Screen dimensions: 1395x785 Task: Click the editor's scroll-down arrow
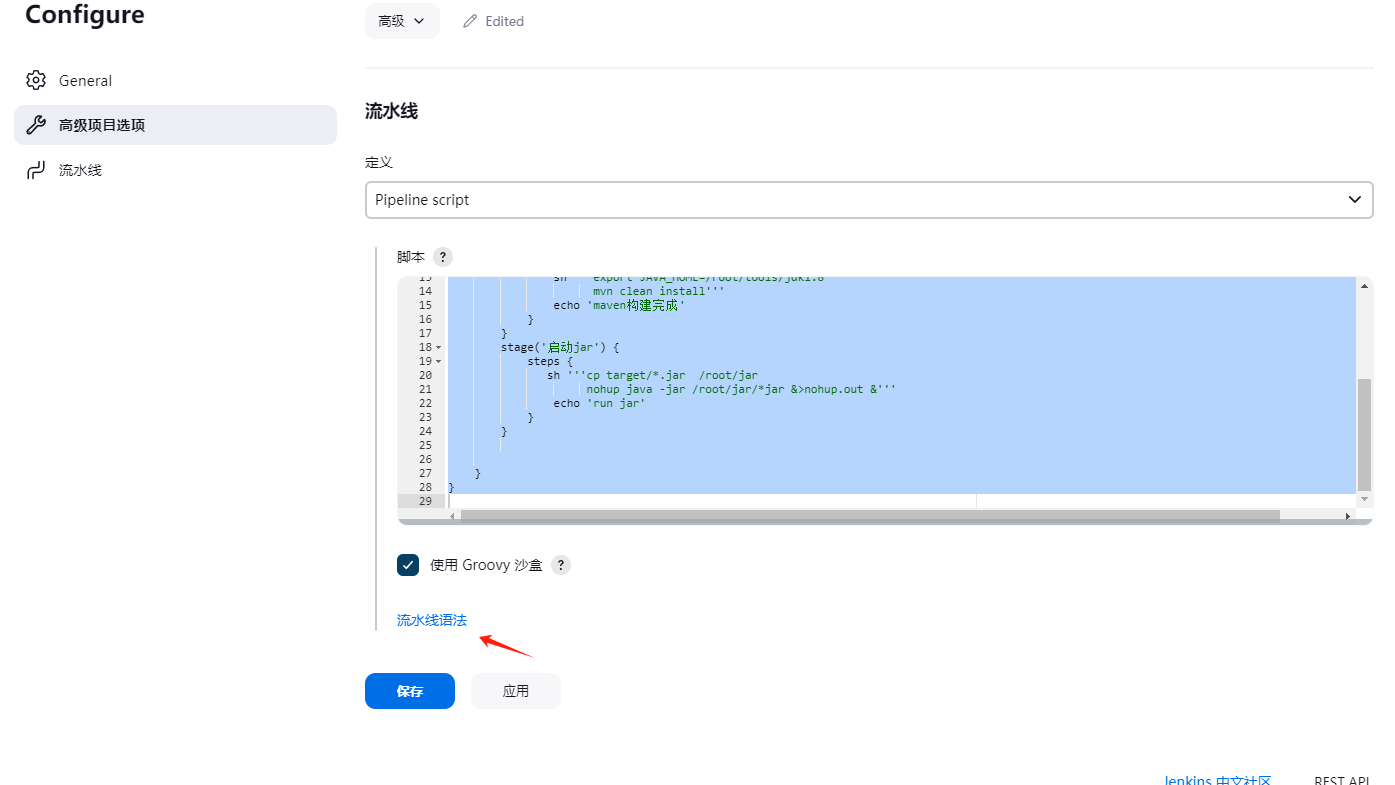1365,498
